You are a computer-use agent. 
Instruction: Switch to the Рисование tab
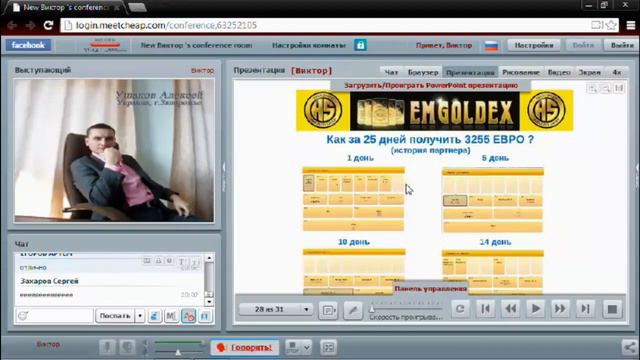click(x=521, y=72)
